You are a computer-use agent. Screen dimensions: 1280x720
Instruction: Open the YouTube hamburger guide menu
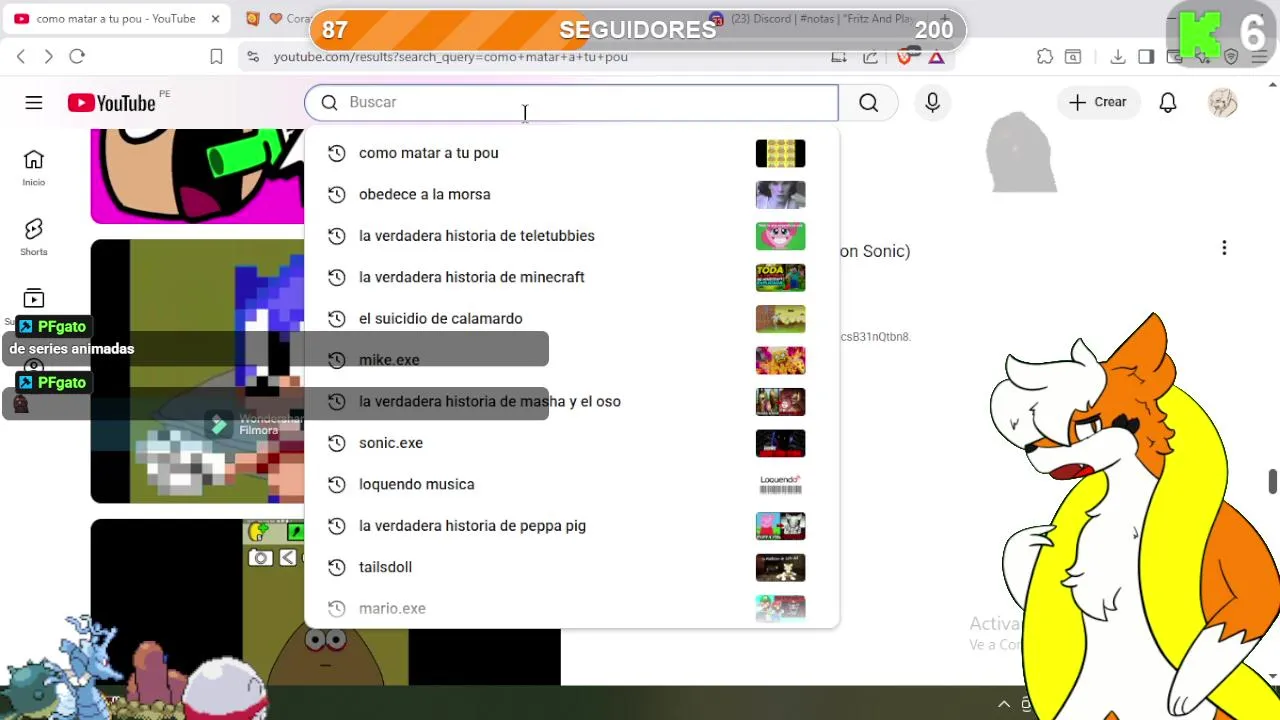pos(34,102)
